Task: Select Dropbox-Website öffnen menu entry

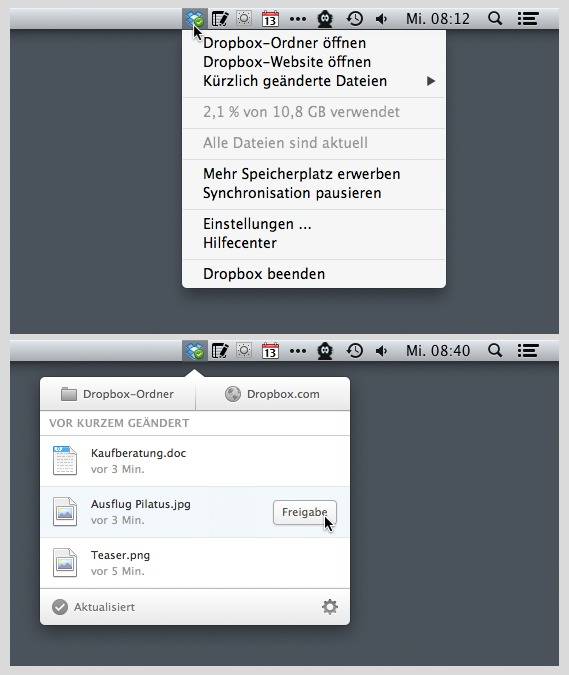Action: click(x=314, y=62)
